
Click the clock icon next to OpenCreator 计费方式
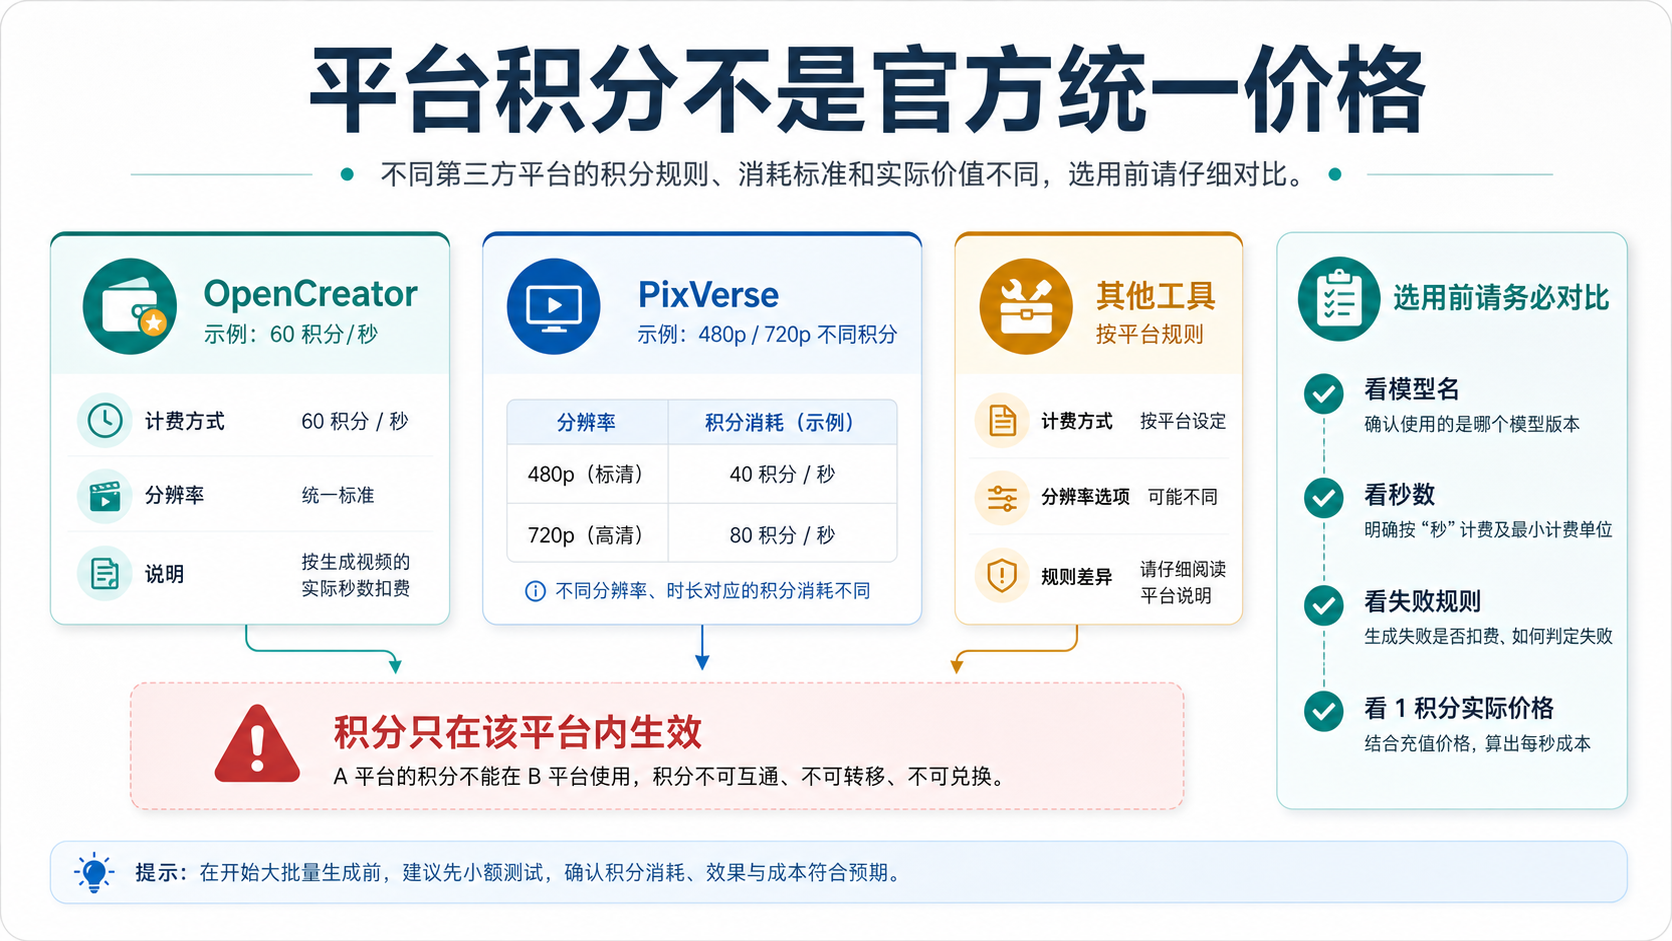105,420
